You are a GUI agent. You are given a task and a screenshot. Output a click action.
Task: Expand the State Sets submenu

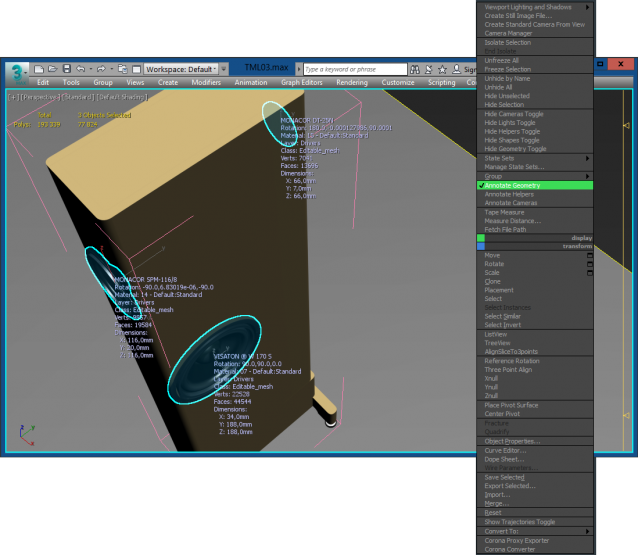pos(535,158)
